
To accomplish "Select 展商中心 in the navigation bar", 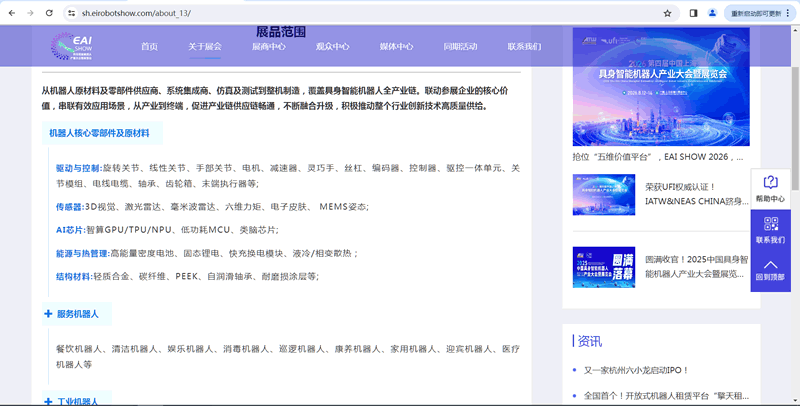I will (268, 47).
